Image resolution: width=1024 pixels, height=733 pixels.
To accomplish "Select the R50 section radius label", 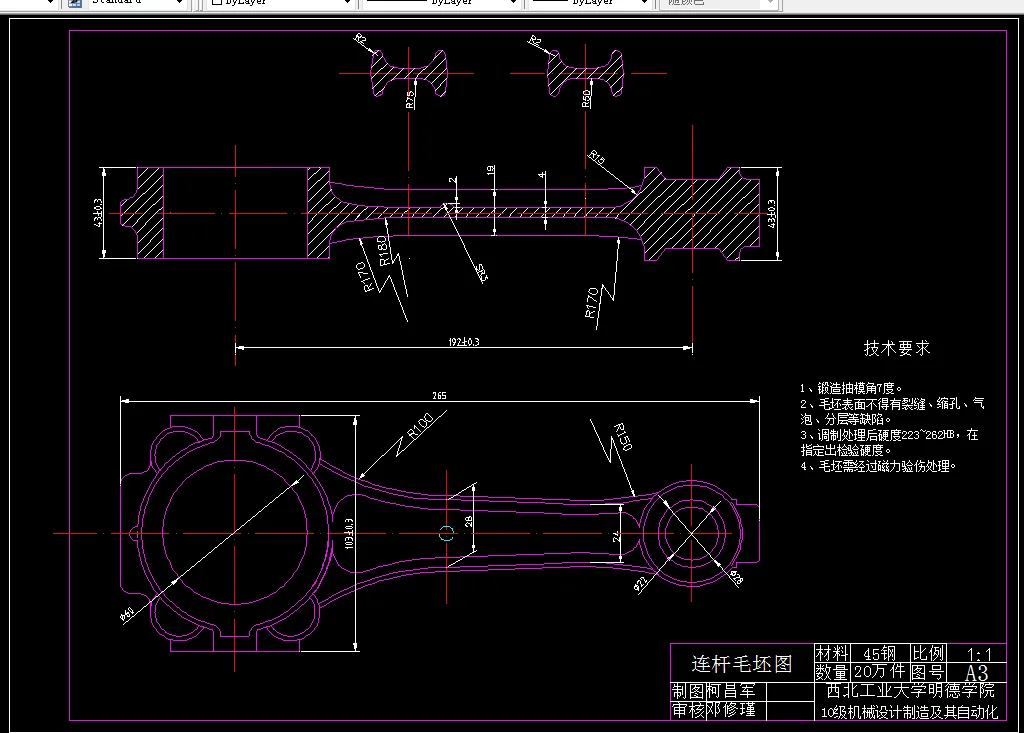I will (586, 99).
